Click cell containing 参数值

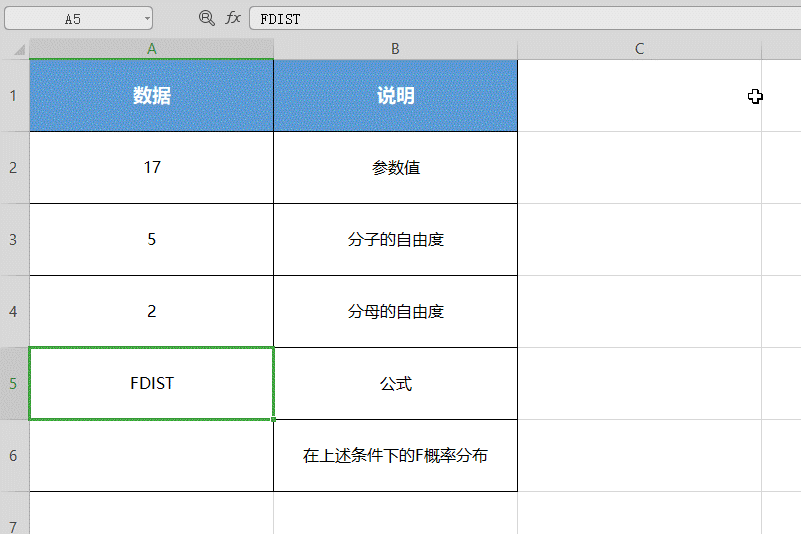[x=395, y=168]
